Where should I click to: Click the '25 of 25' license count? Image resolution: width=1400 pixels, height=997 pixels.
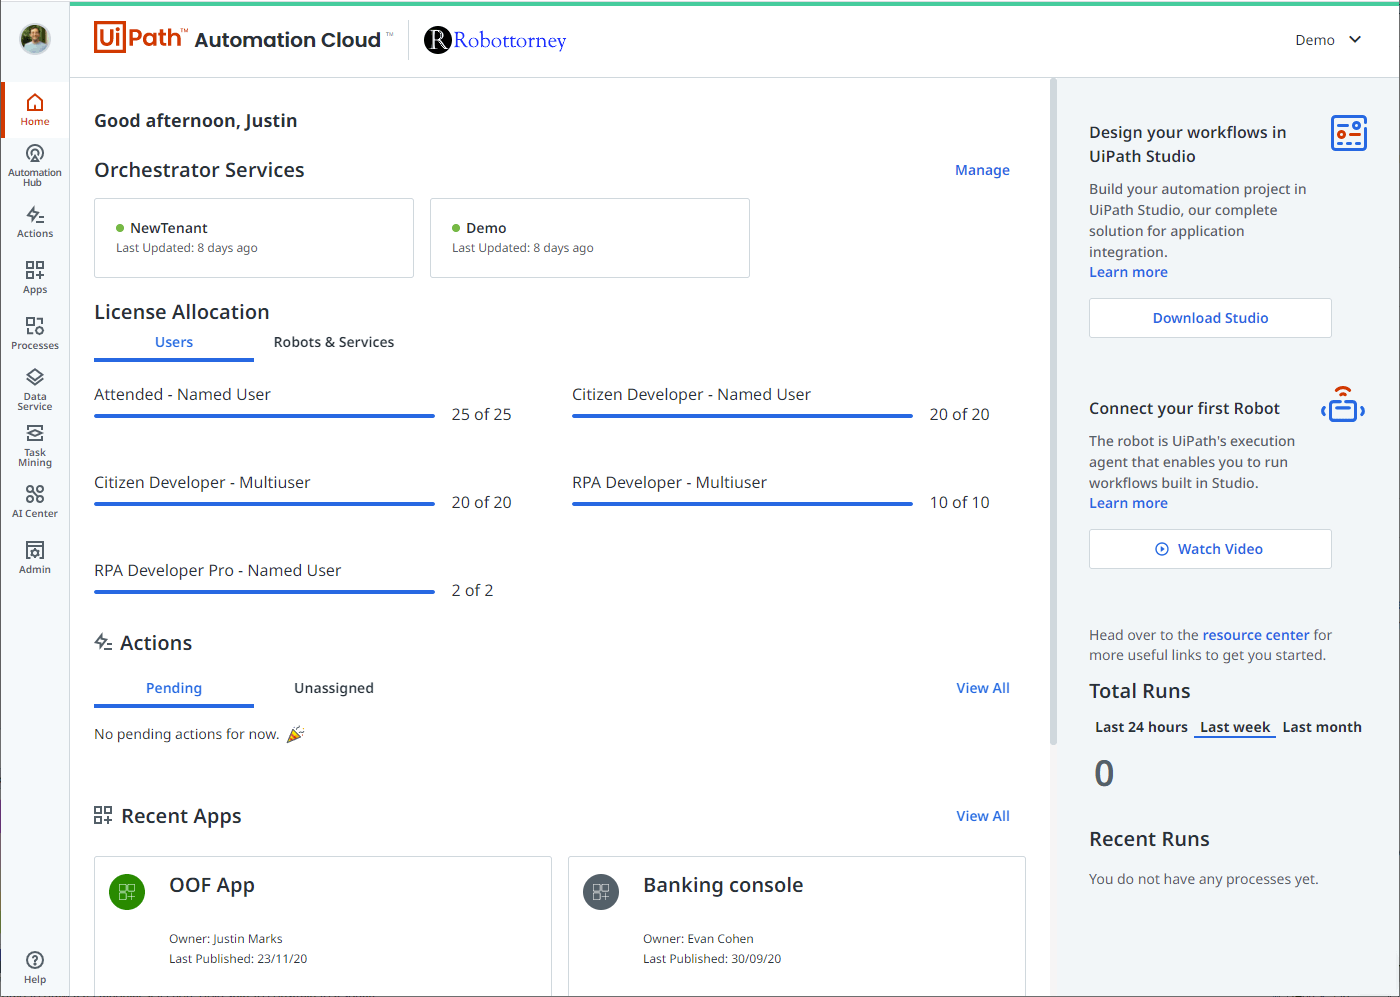[481, 414]
